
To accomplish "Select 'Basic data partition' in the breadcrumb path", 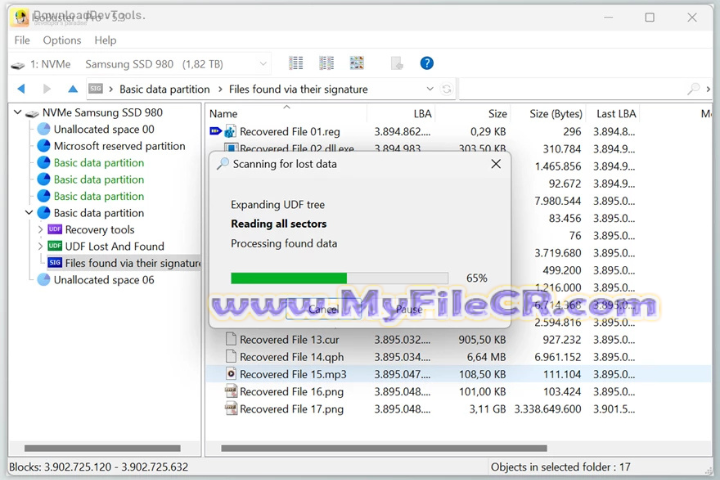I will click(164, 89).
